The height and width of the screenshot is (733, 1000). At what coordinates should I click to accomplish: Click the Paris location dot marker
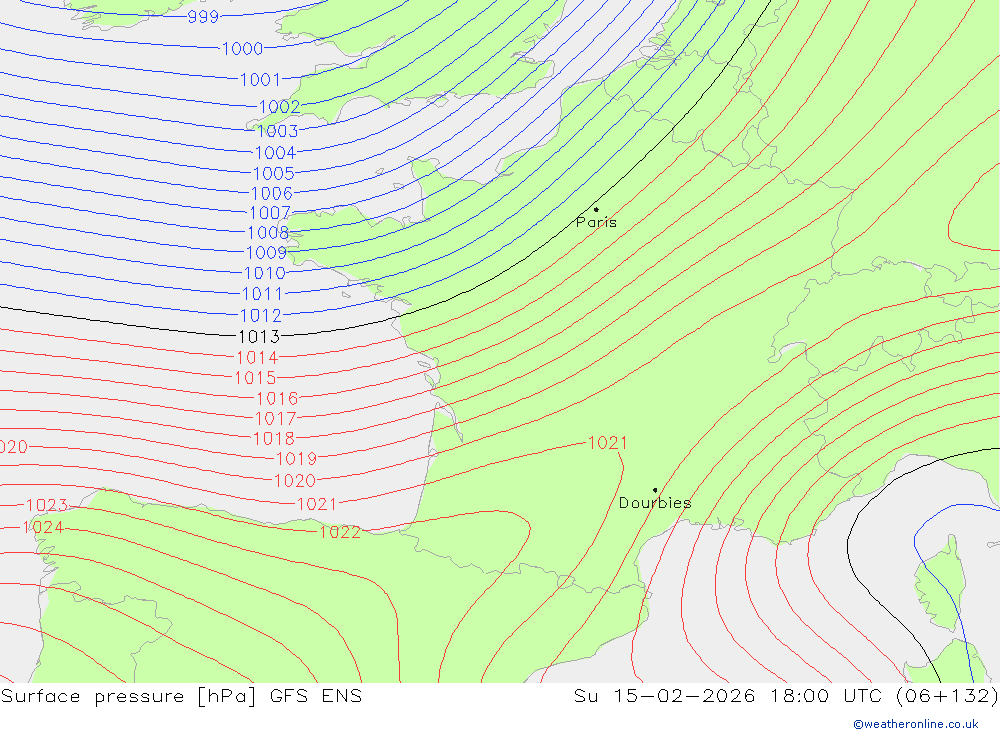pos(596,209)
